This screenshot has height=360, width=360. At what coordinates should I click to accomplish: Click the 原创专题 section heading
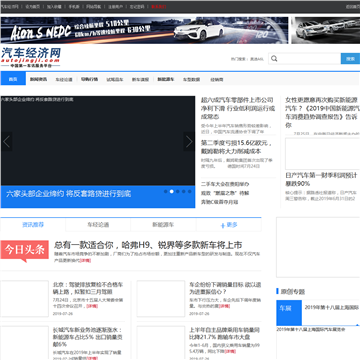[x=293, y=292]
